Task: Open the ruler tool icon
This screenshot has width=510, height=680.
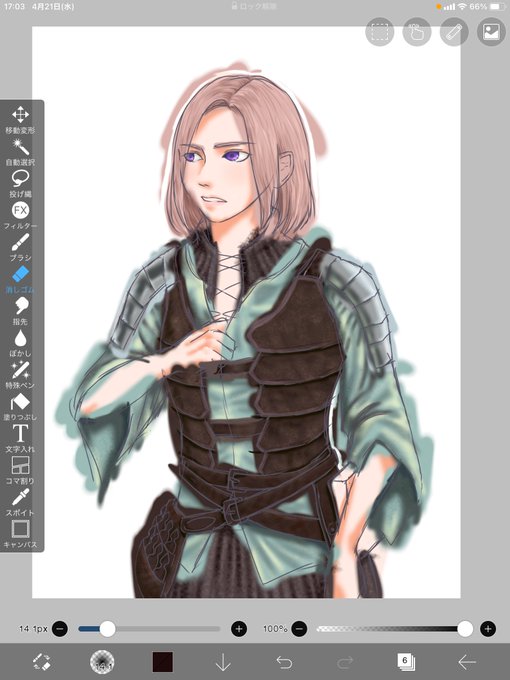Action: point(454,32)
